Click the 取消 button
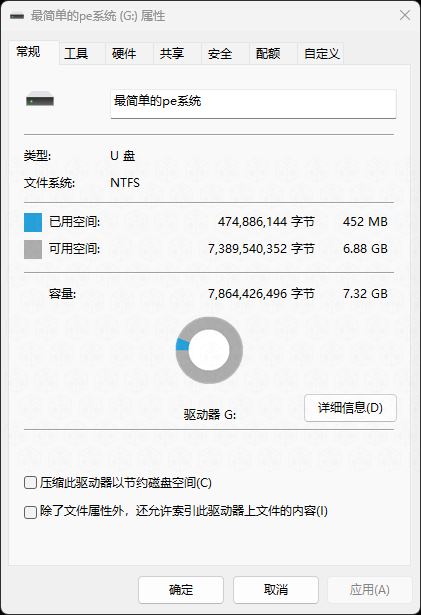This screenshot has height=615, width=421. (x=276, y=590)
